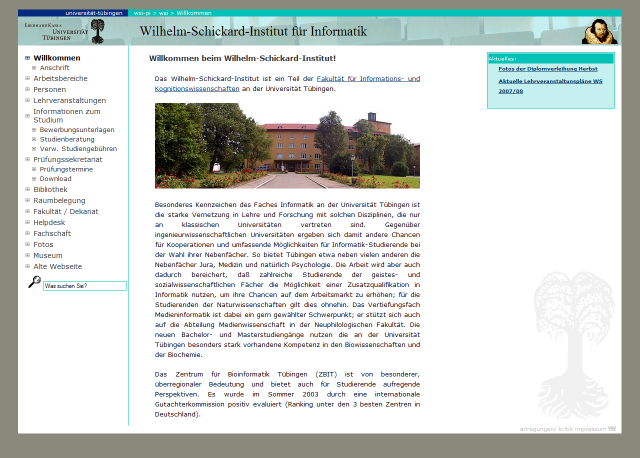
Task: Open Fakultät / Dekanat page
Action: pyautogui.click(x=66, y=211)
